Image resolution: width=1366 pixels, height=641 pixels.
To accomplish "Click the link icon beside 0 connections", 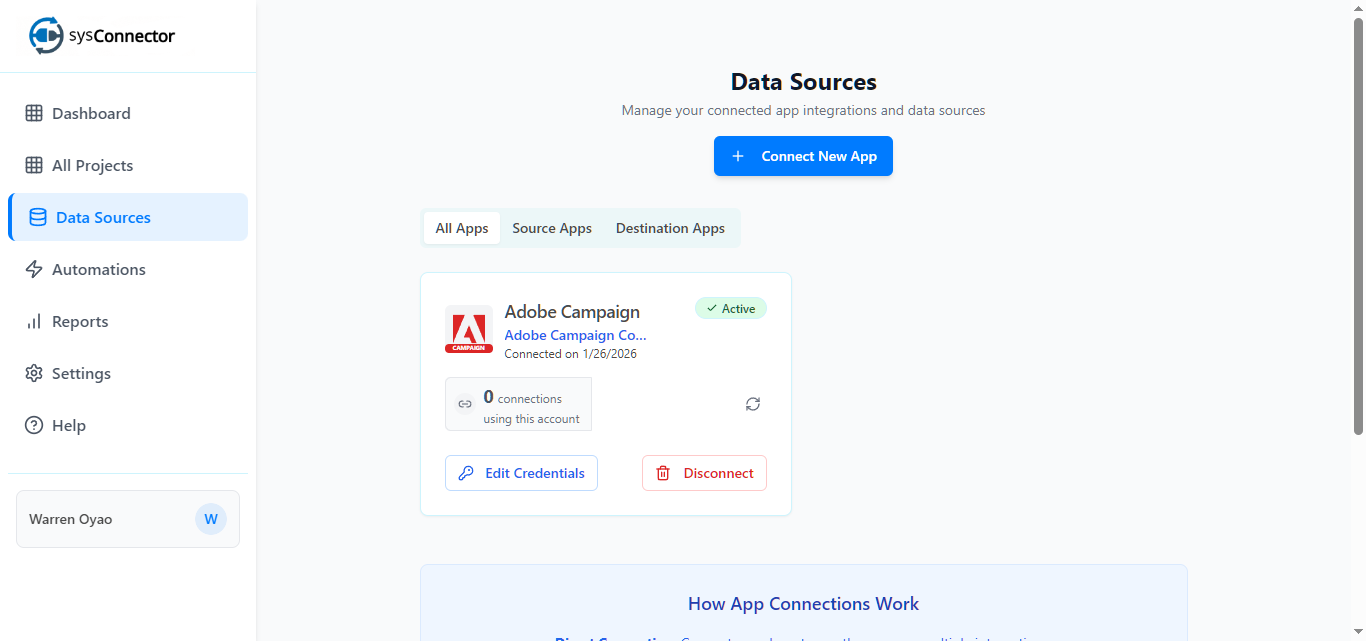I will tap(465, 404).
